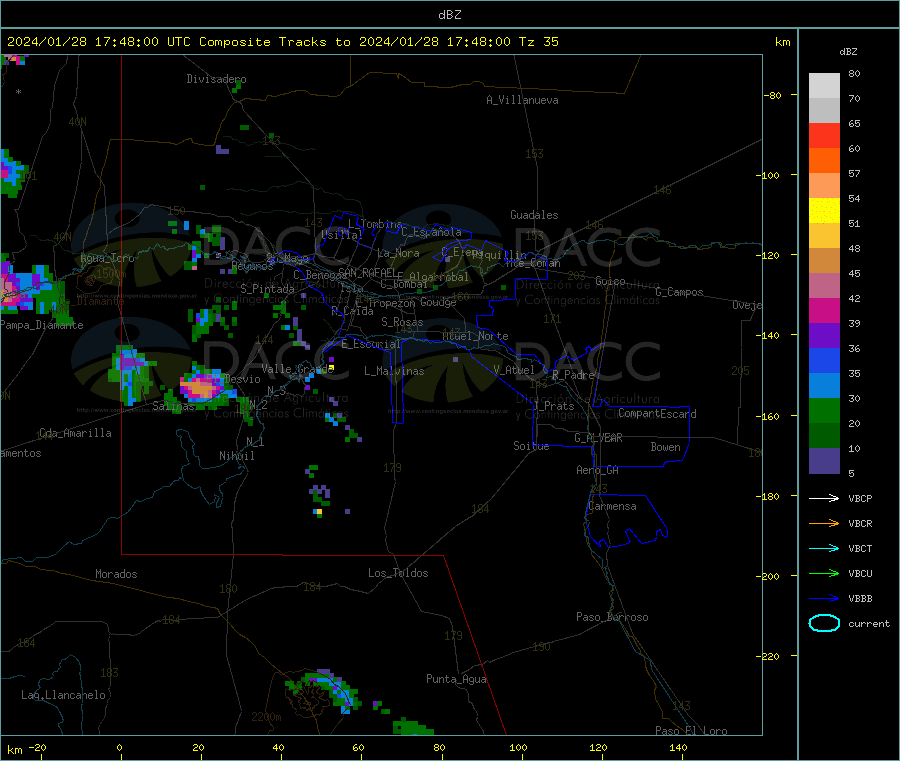Viewport: 900px width, 761px height.
Task: Click the Paso_Barroso map label
Action: click(612, 617)
